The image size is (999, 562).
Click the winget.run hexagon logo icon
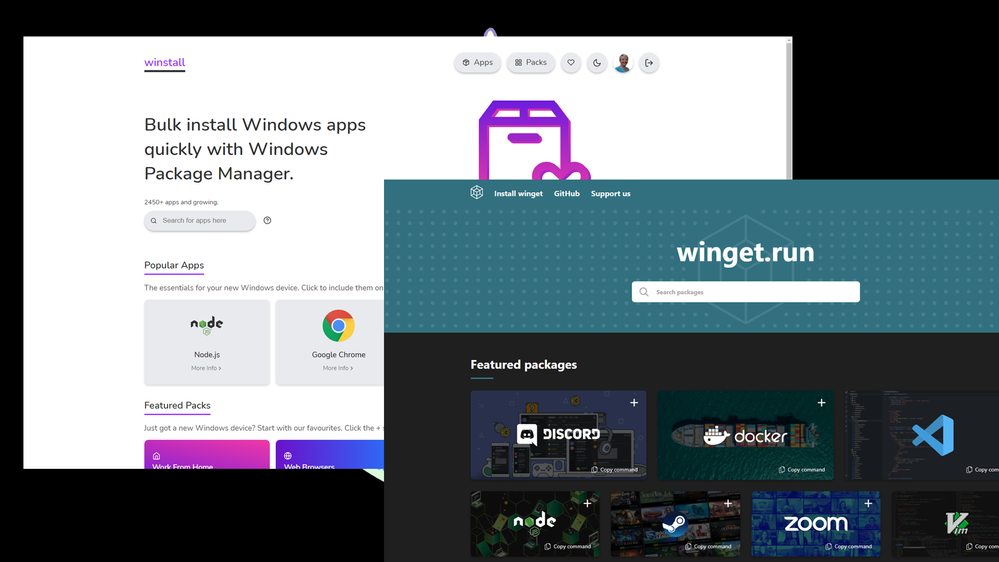coord(477,192)
